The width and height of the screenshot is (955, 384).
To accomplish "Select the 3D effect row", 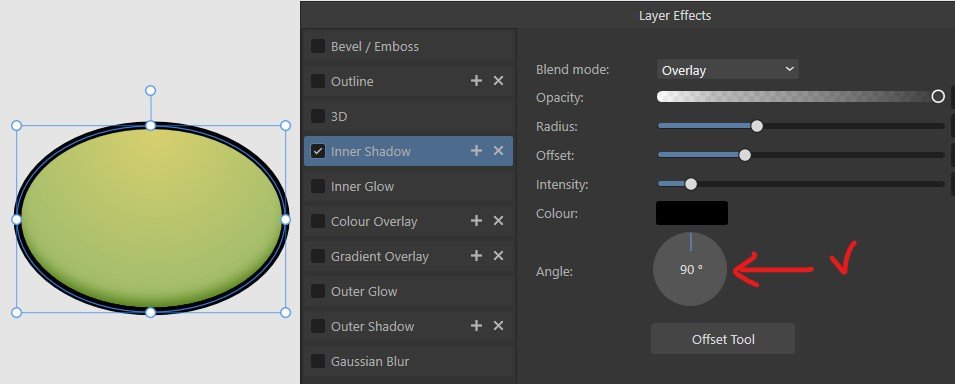I will click(409, 116).
